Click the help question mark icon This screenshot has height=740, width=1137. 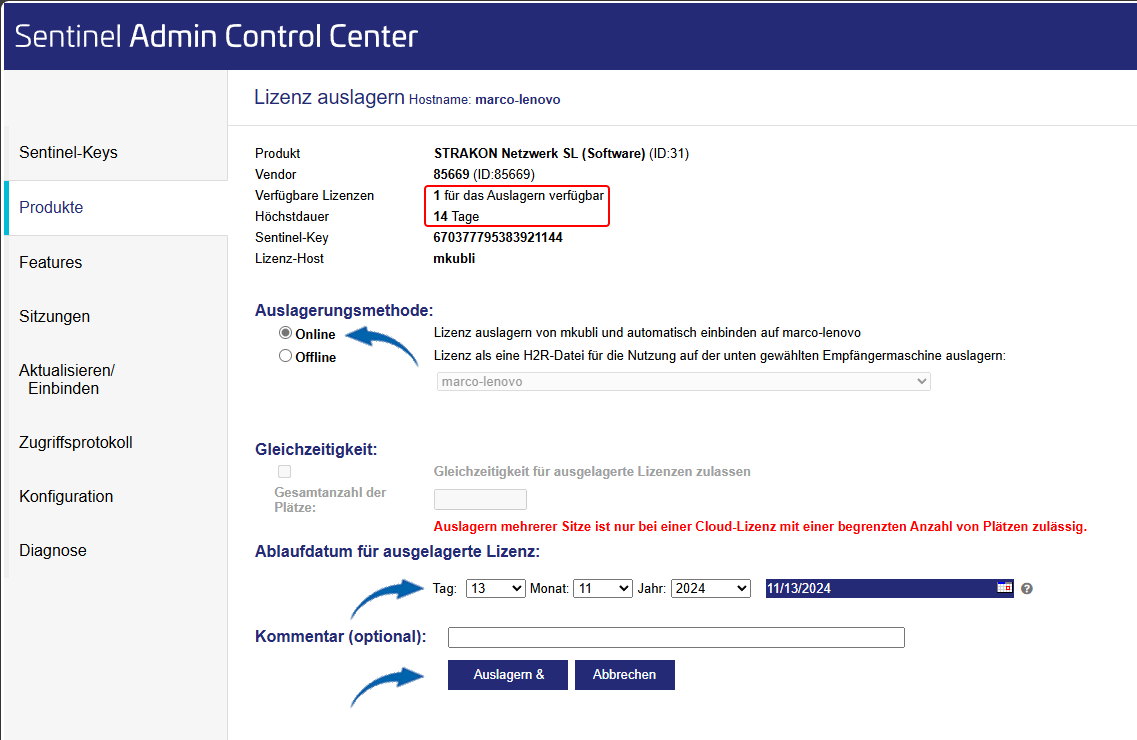coord(1027,589)
